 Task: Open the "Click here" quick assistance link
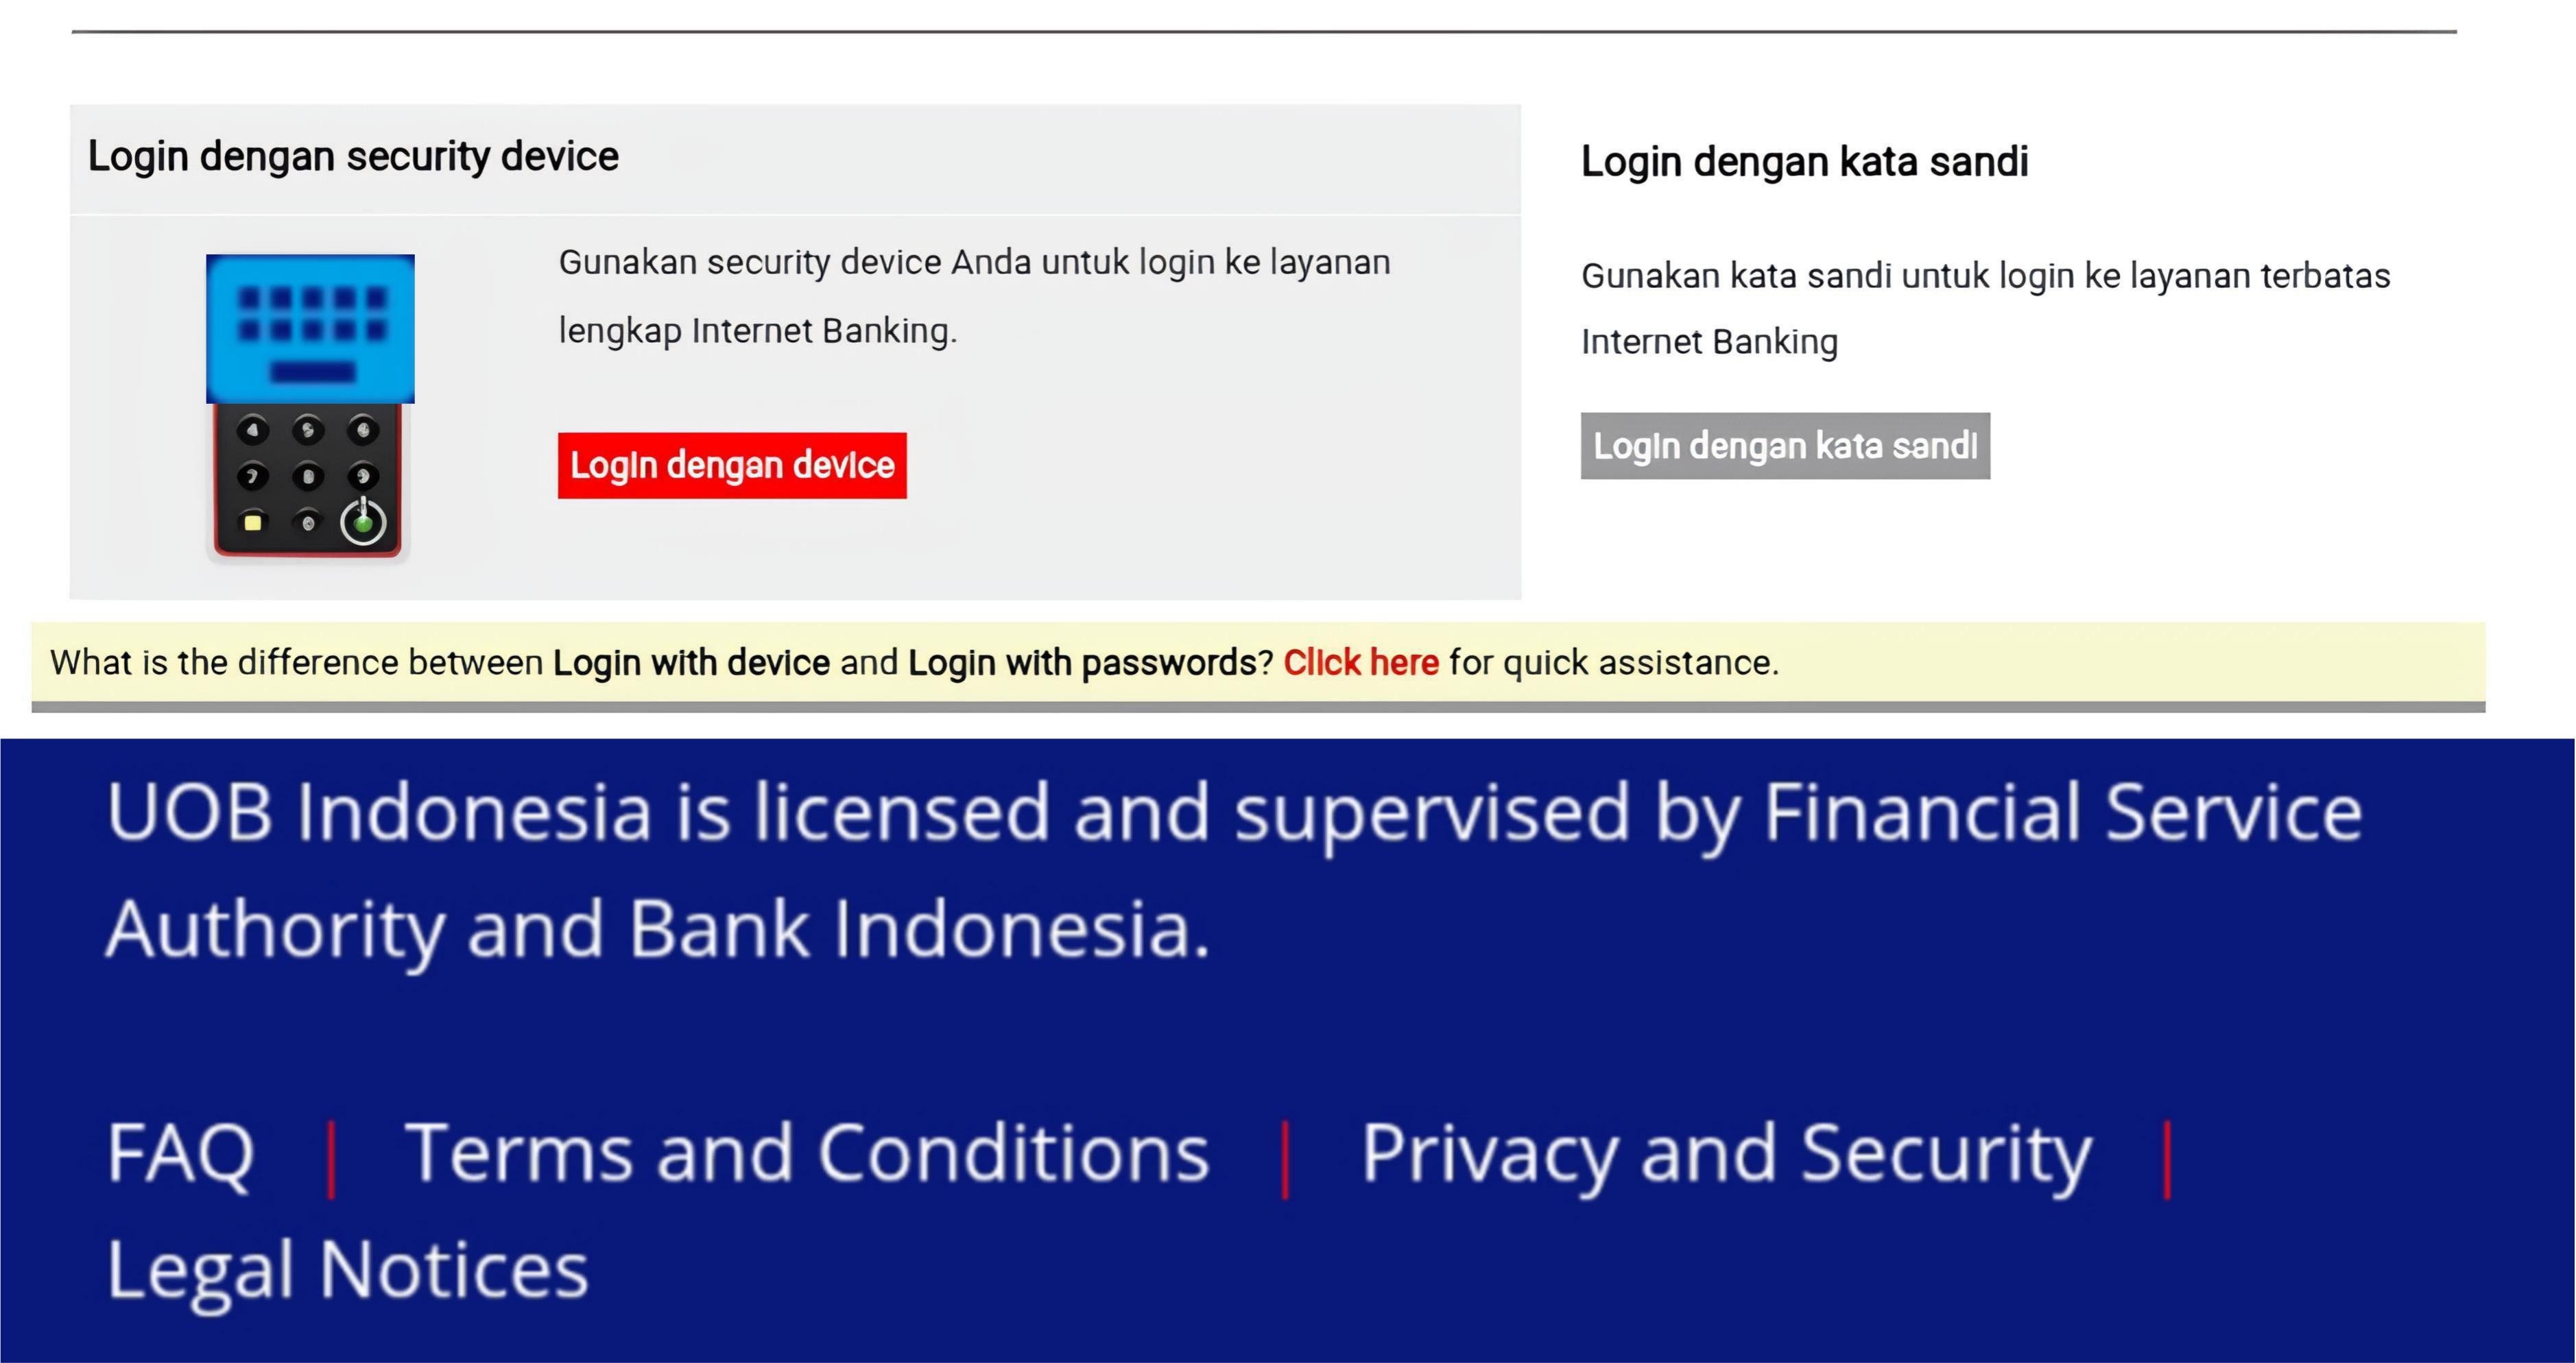tap(1360, 662)
